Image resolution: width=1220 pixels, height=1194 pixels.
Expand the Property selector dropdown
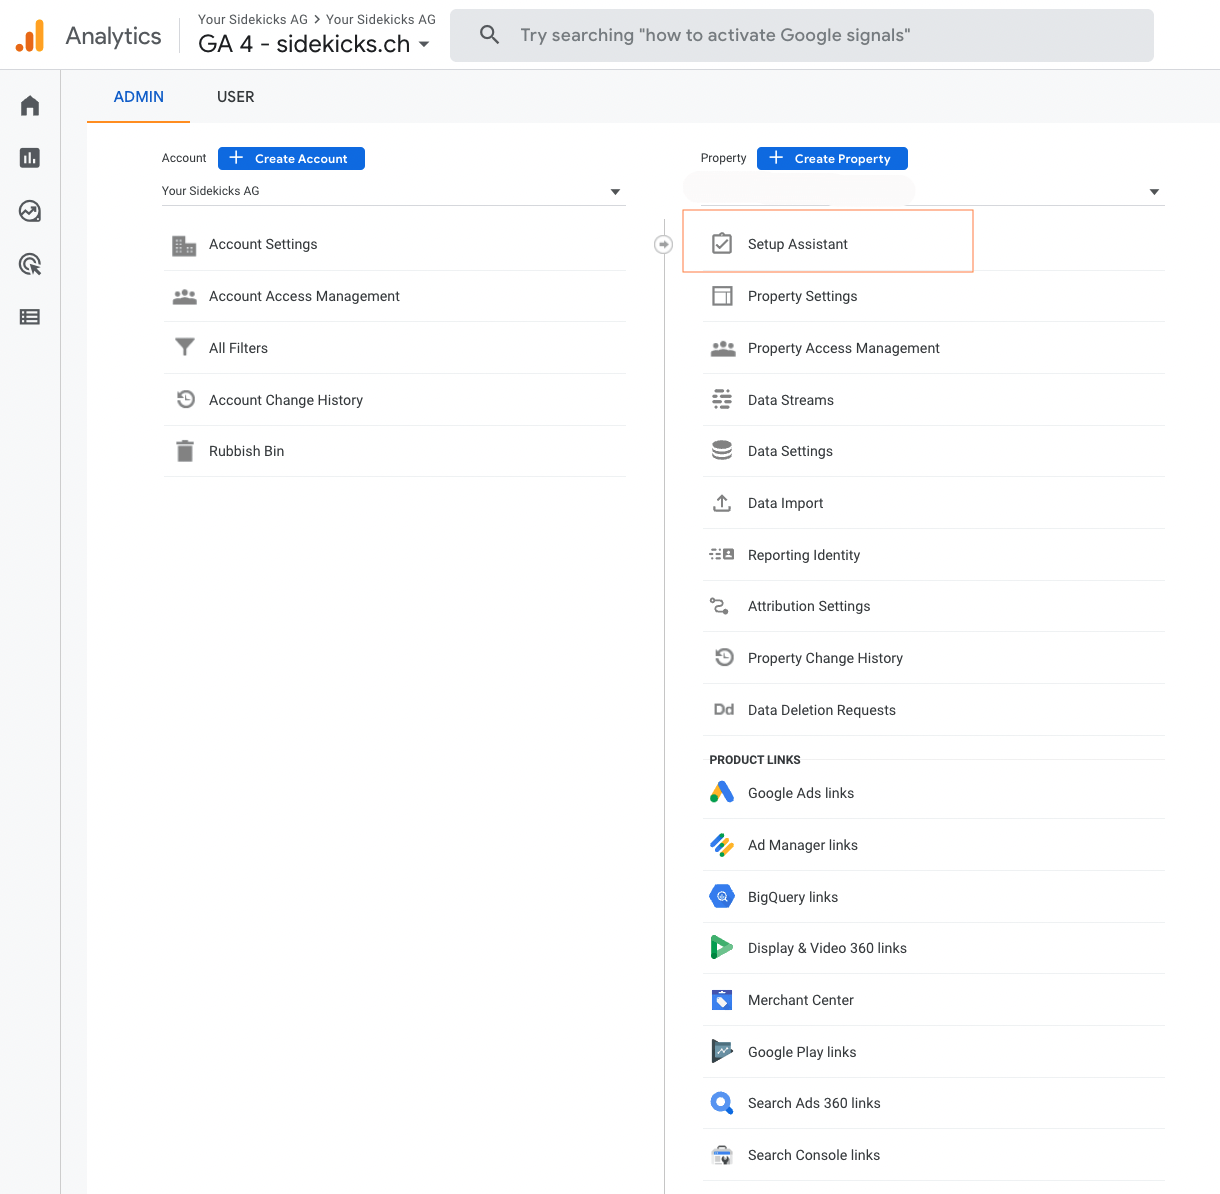pos(933,191)
